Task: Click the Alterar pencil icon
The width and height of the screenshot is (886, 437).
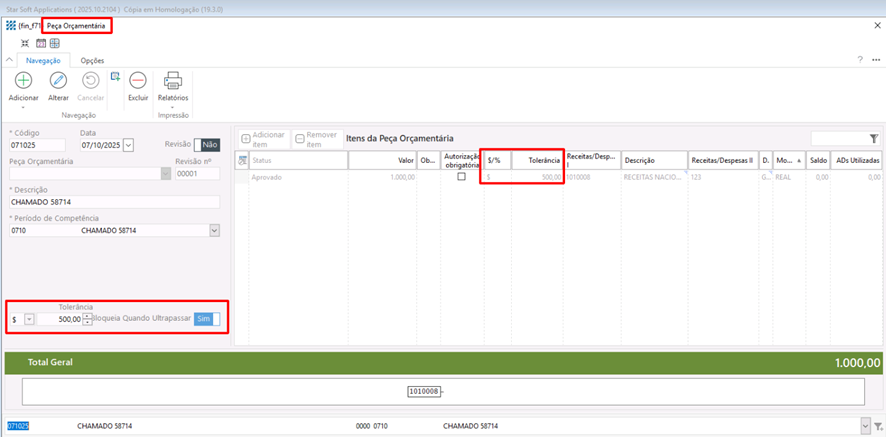Action: (x=58, y=81)
